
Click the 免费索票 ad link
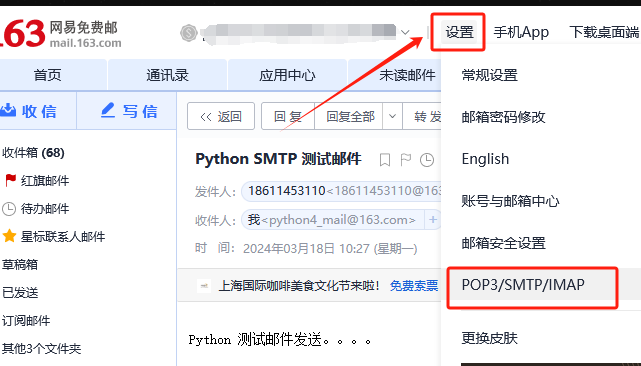pos(414,285)
